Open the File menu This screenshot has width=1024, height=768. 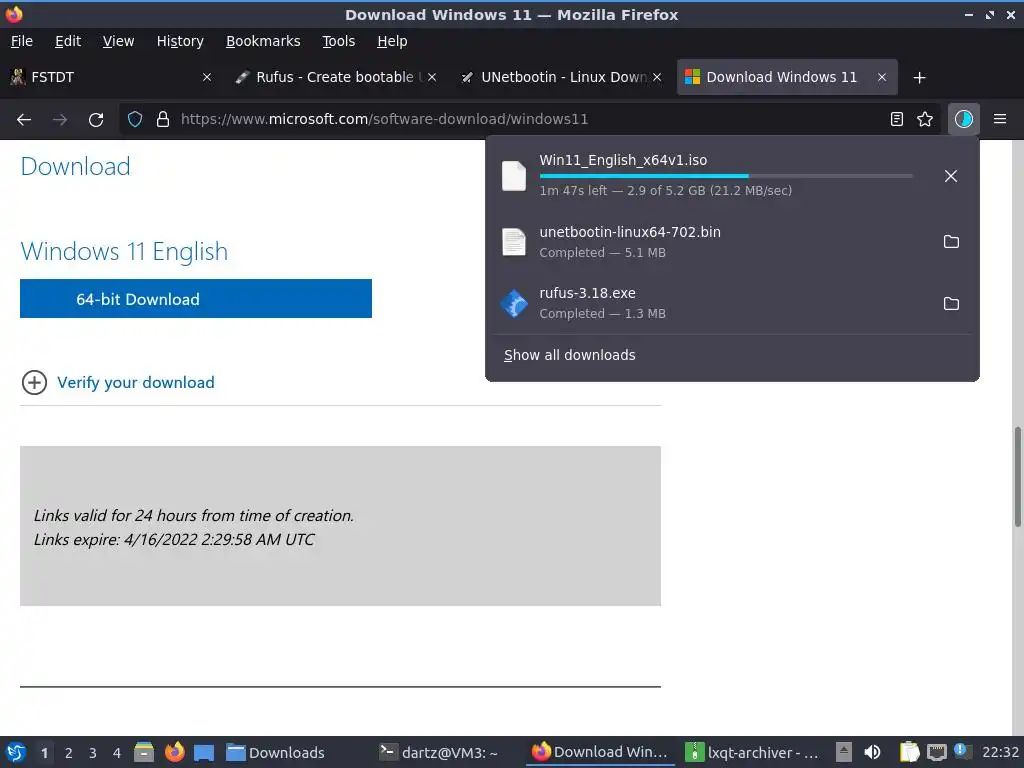[22, 41]
